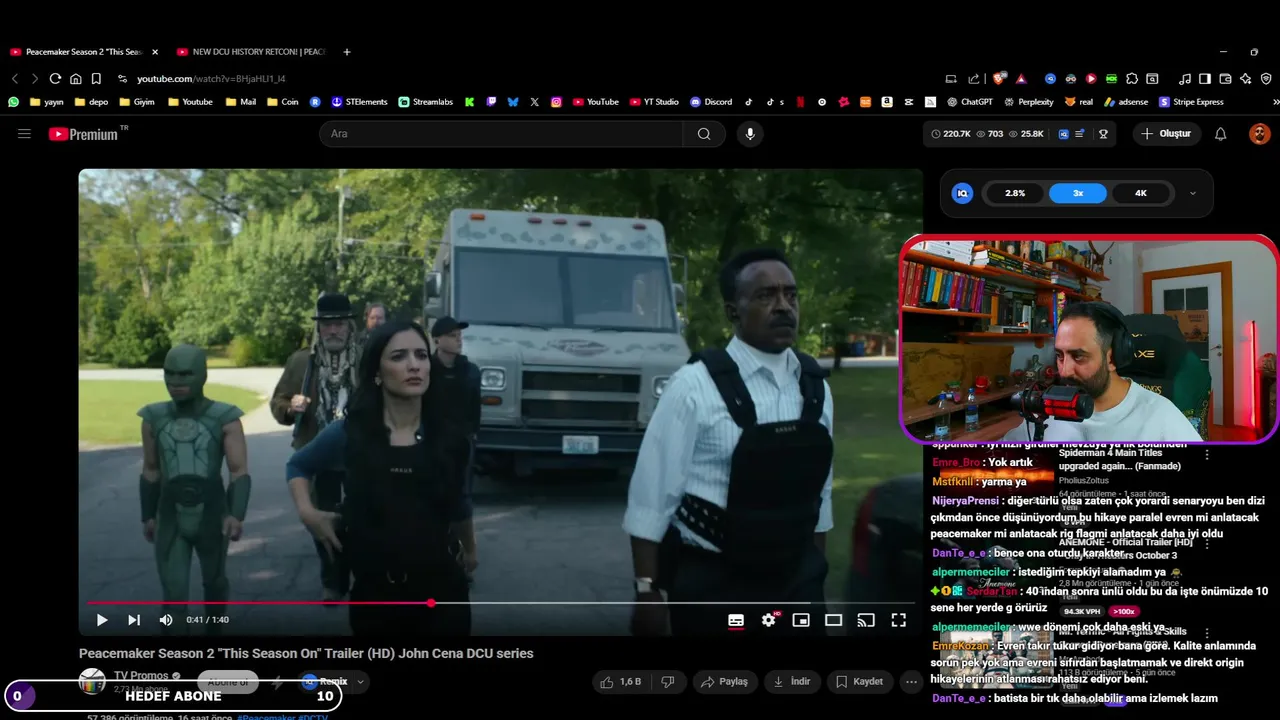Click the search magnifier button
Image resolution: width=1280 pixels, height=720 pixels.
704,134
